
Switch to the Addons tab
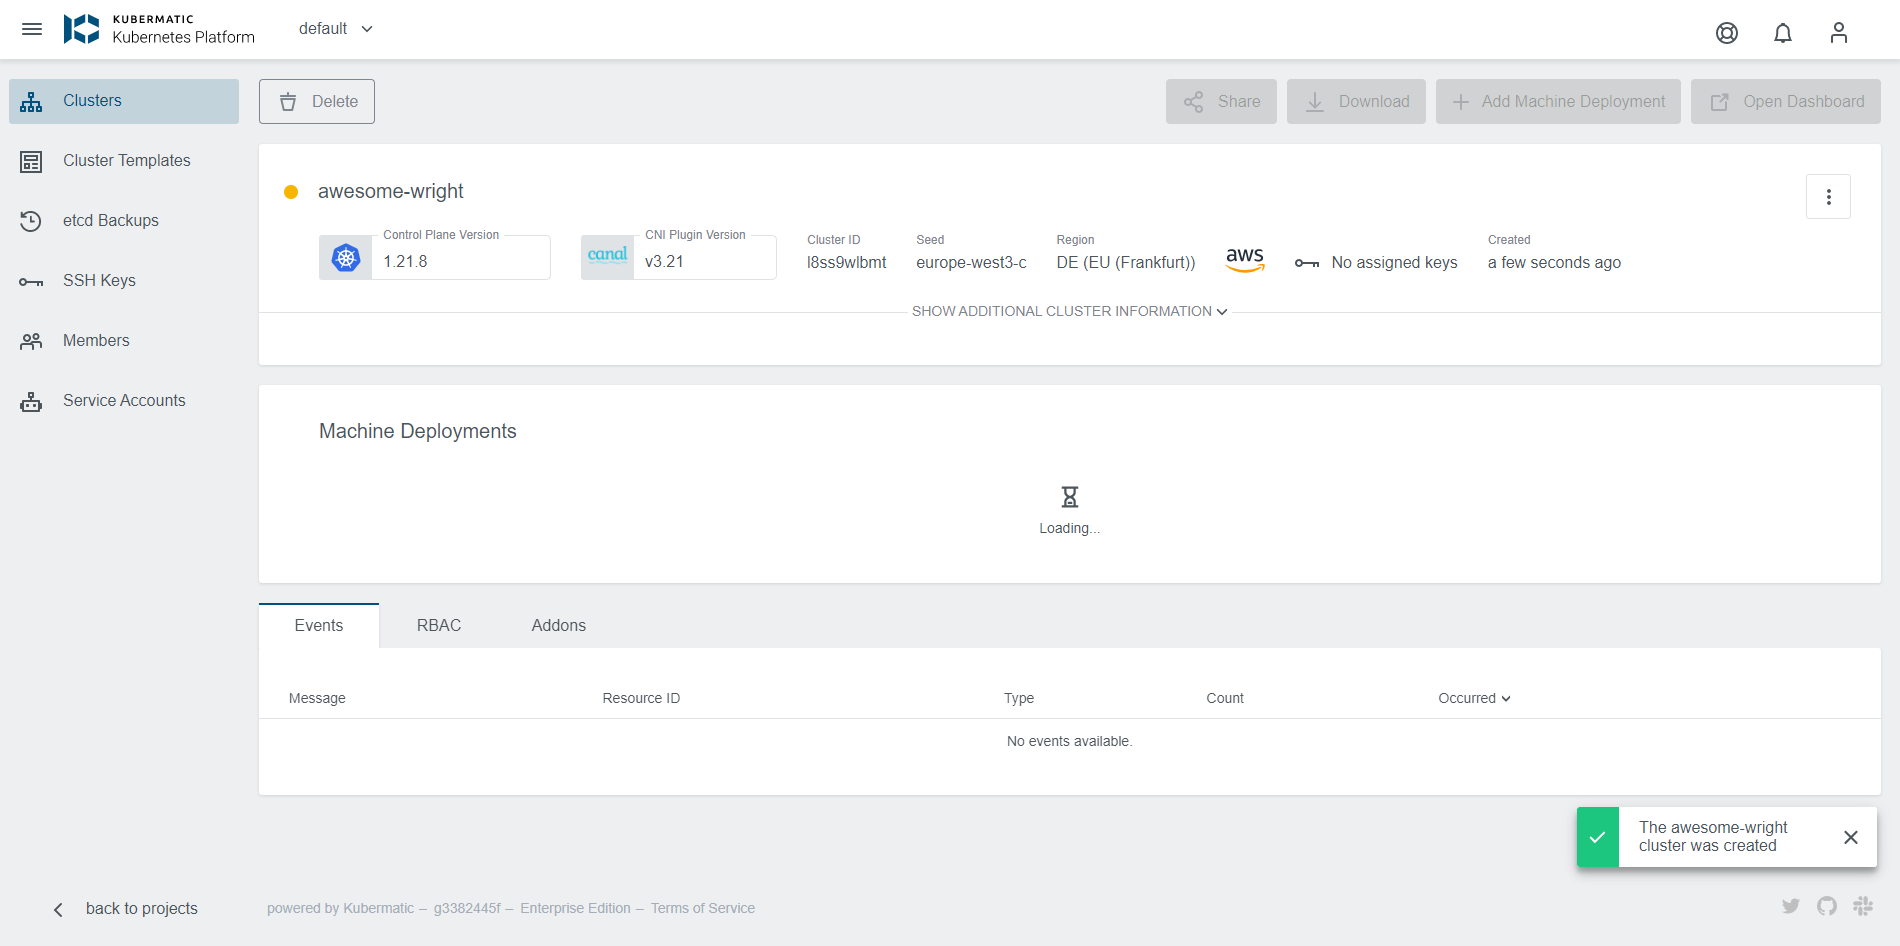[x=558, y=625]
